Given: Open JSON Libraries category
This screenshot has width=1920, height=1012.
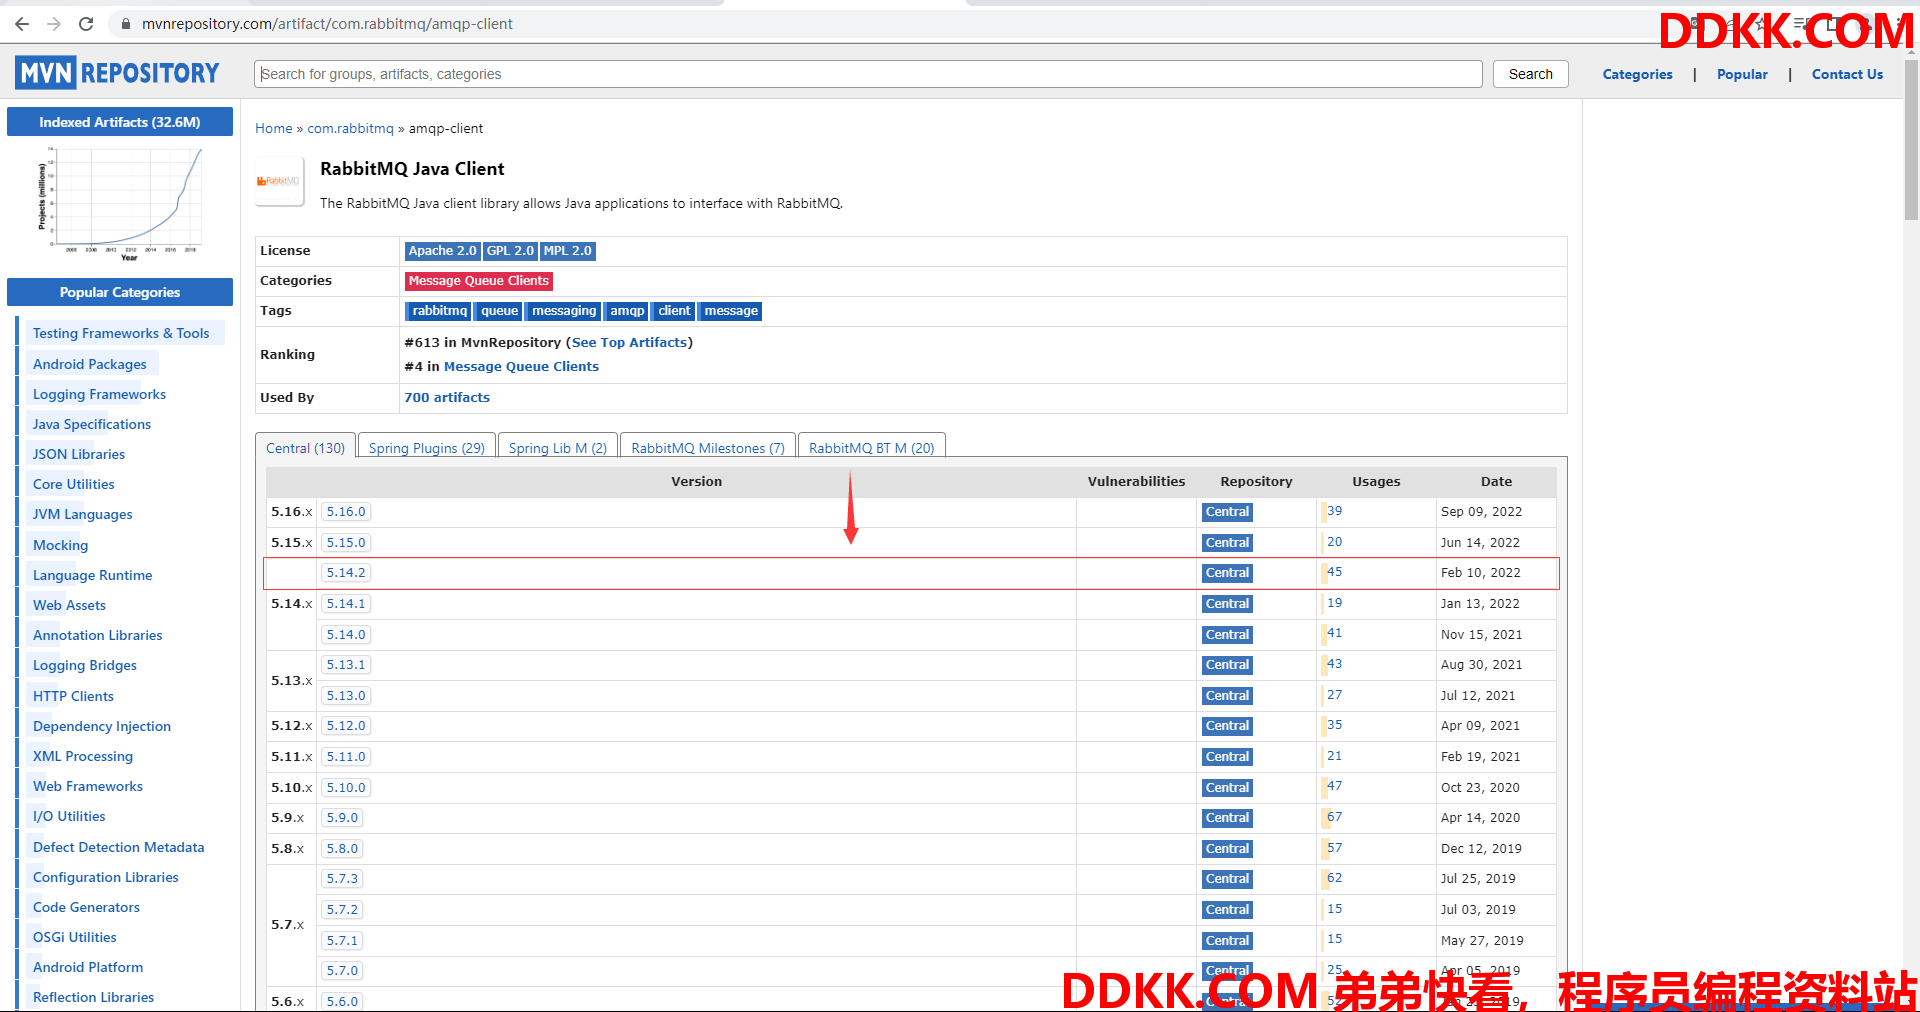Looking at the screenshot, I should pos(79,454).
